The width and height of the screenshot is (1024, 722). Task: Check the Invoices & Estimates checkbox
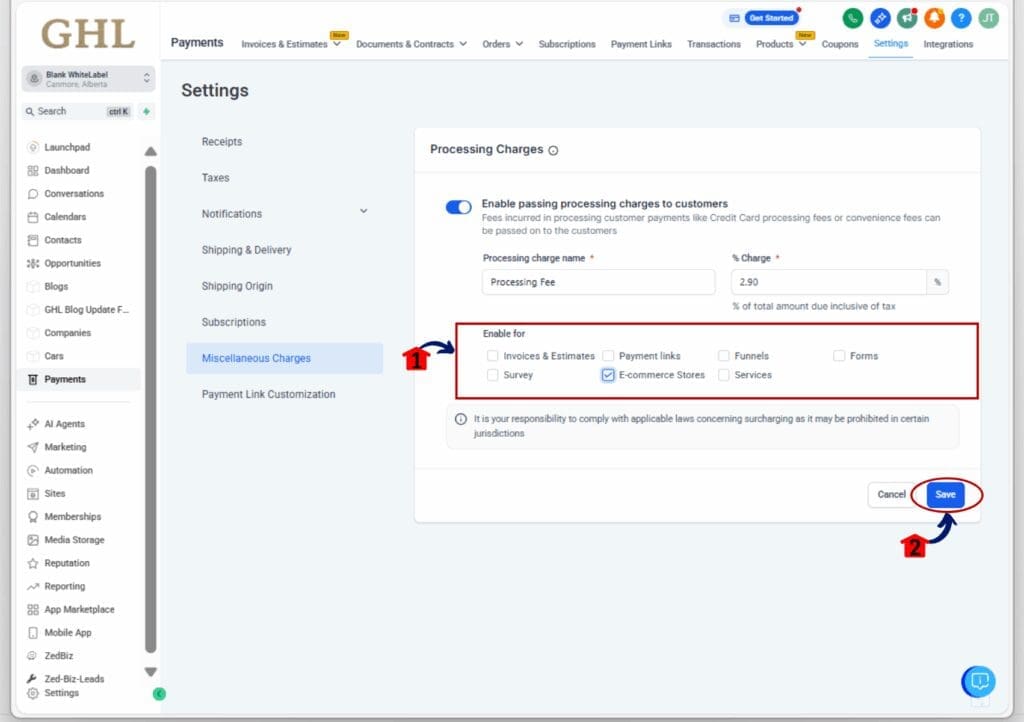(x=492, y=356)
